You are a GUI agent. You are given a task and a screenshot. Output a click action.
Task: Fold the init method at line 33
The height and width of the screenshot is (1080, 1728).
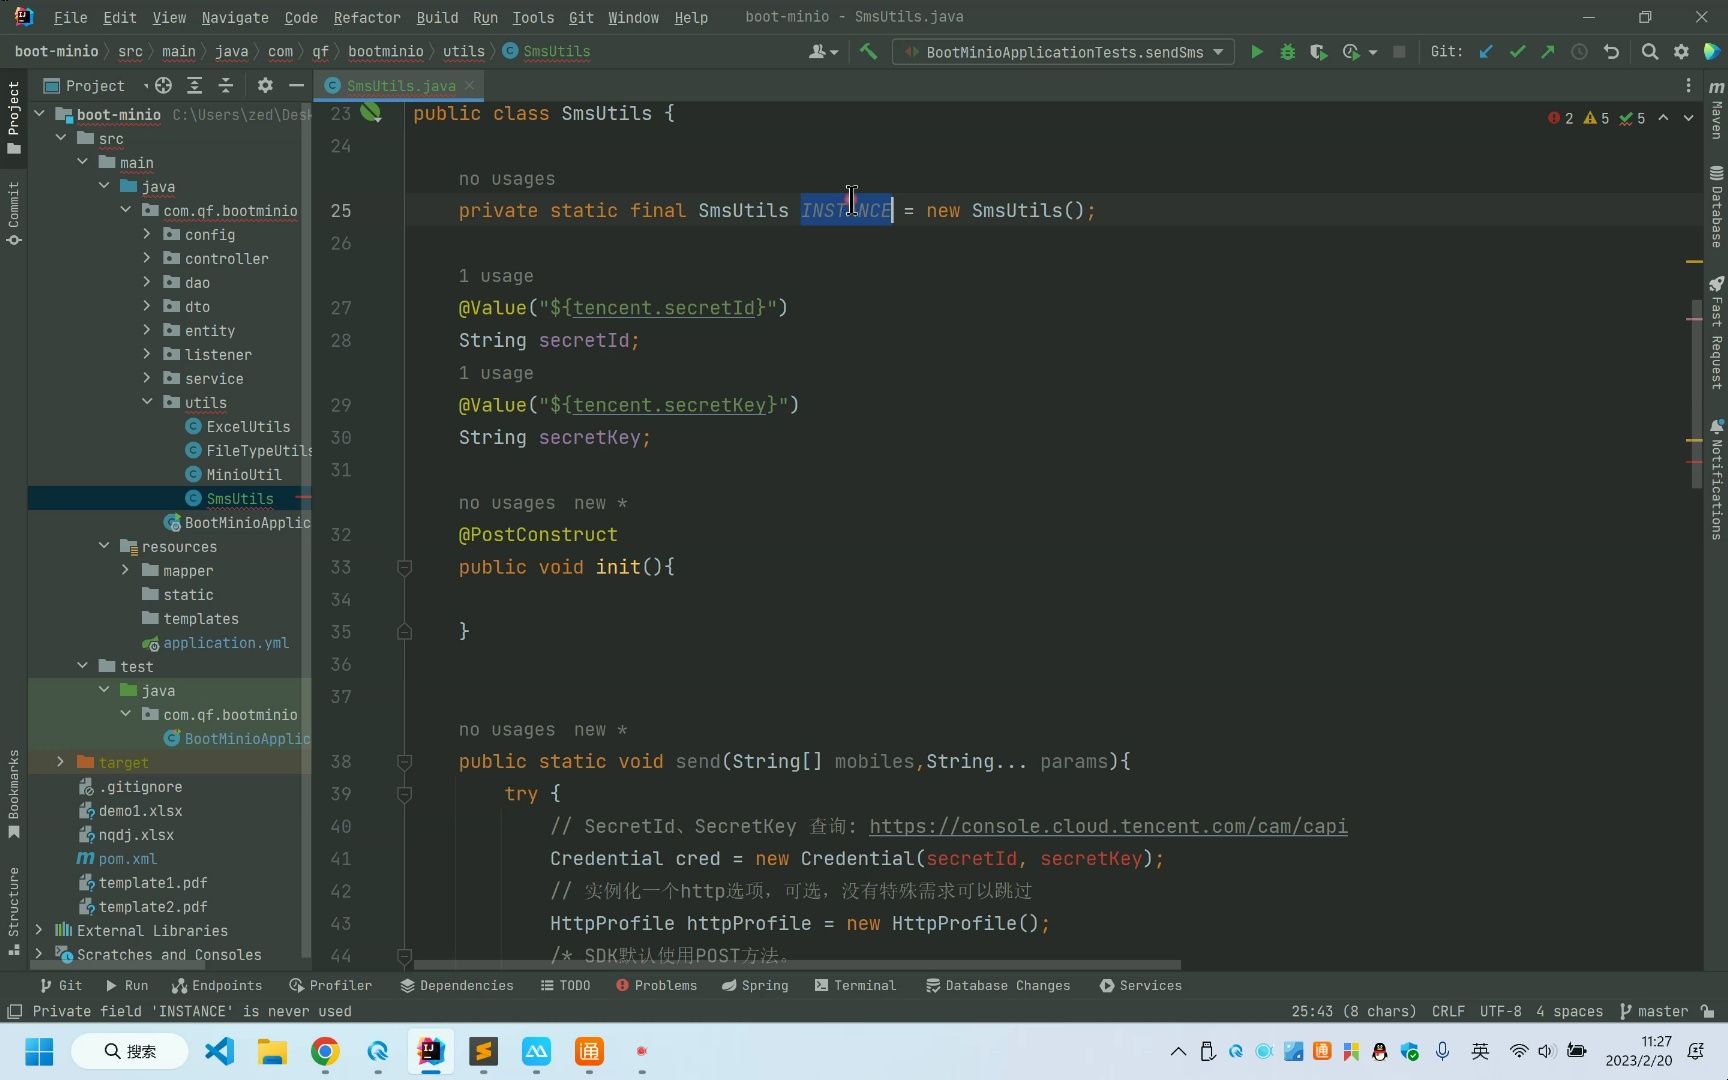(x=404, y=567)
